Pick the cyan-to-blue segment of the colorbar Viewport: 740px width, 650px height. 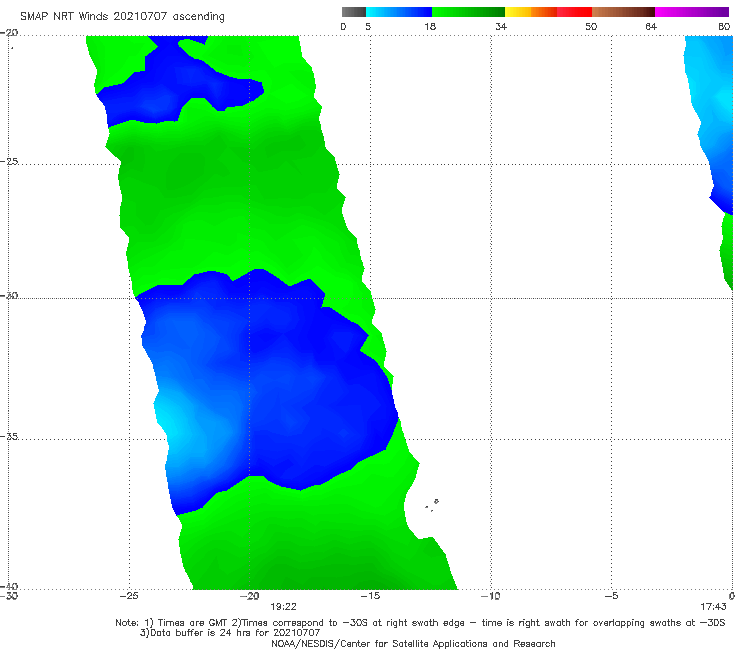(399, 12)
